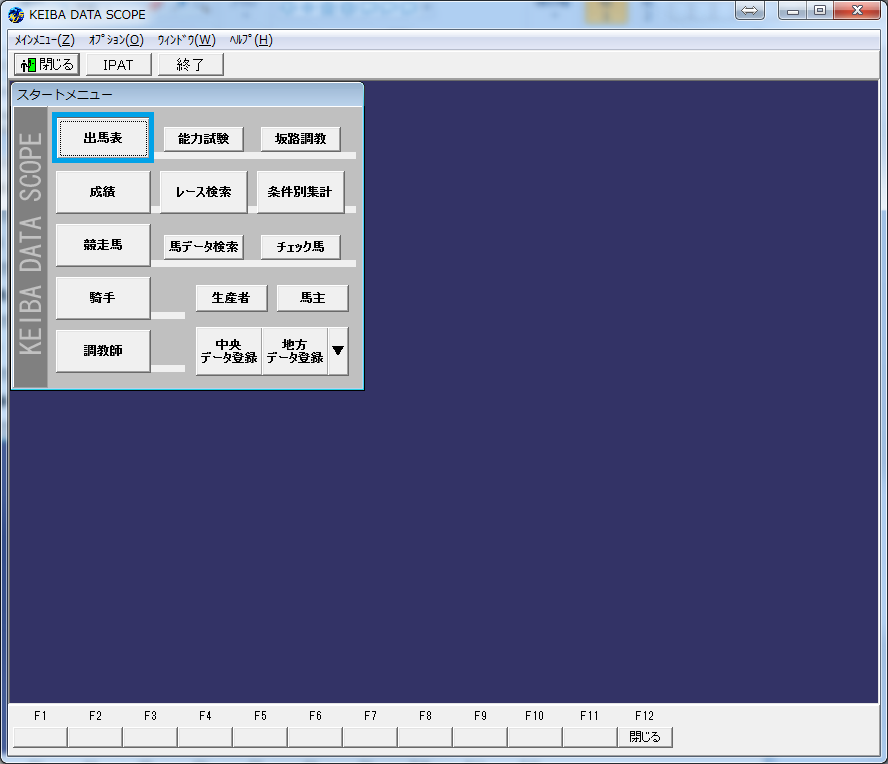The height and width of the screenshot is (764, 888).
Task: Click the IPAT toolbar button
Action: tap(118, 65)
